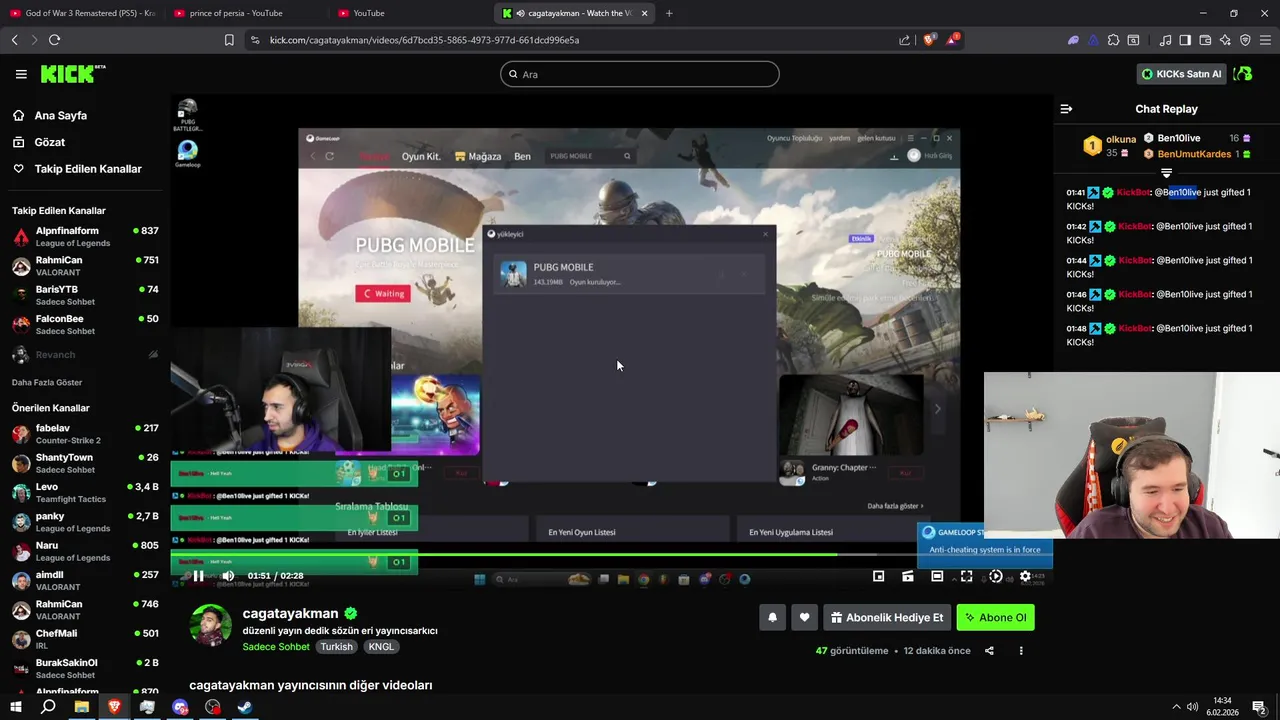Open the three-dot more options menu
Image resolution: width=1280 pixels, height=720 pixels.
(1021, 651)
